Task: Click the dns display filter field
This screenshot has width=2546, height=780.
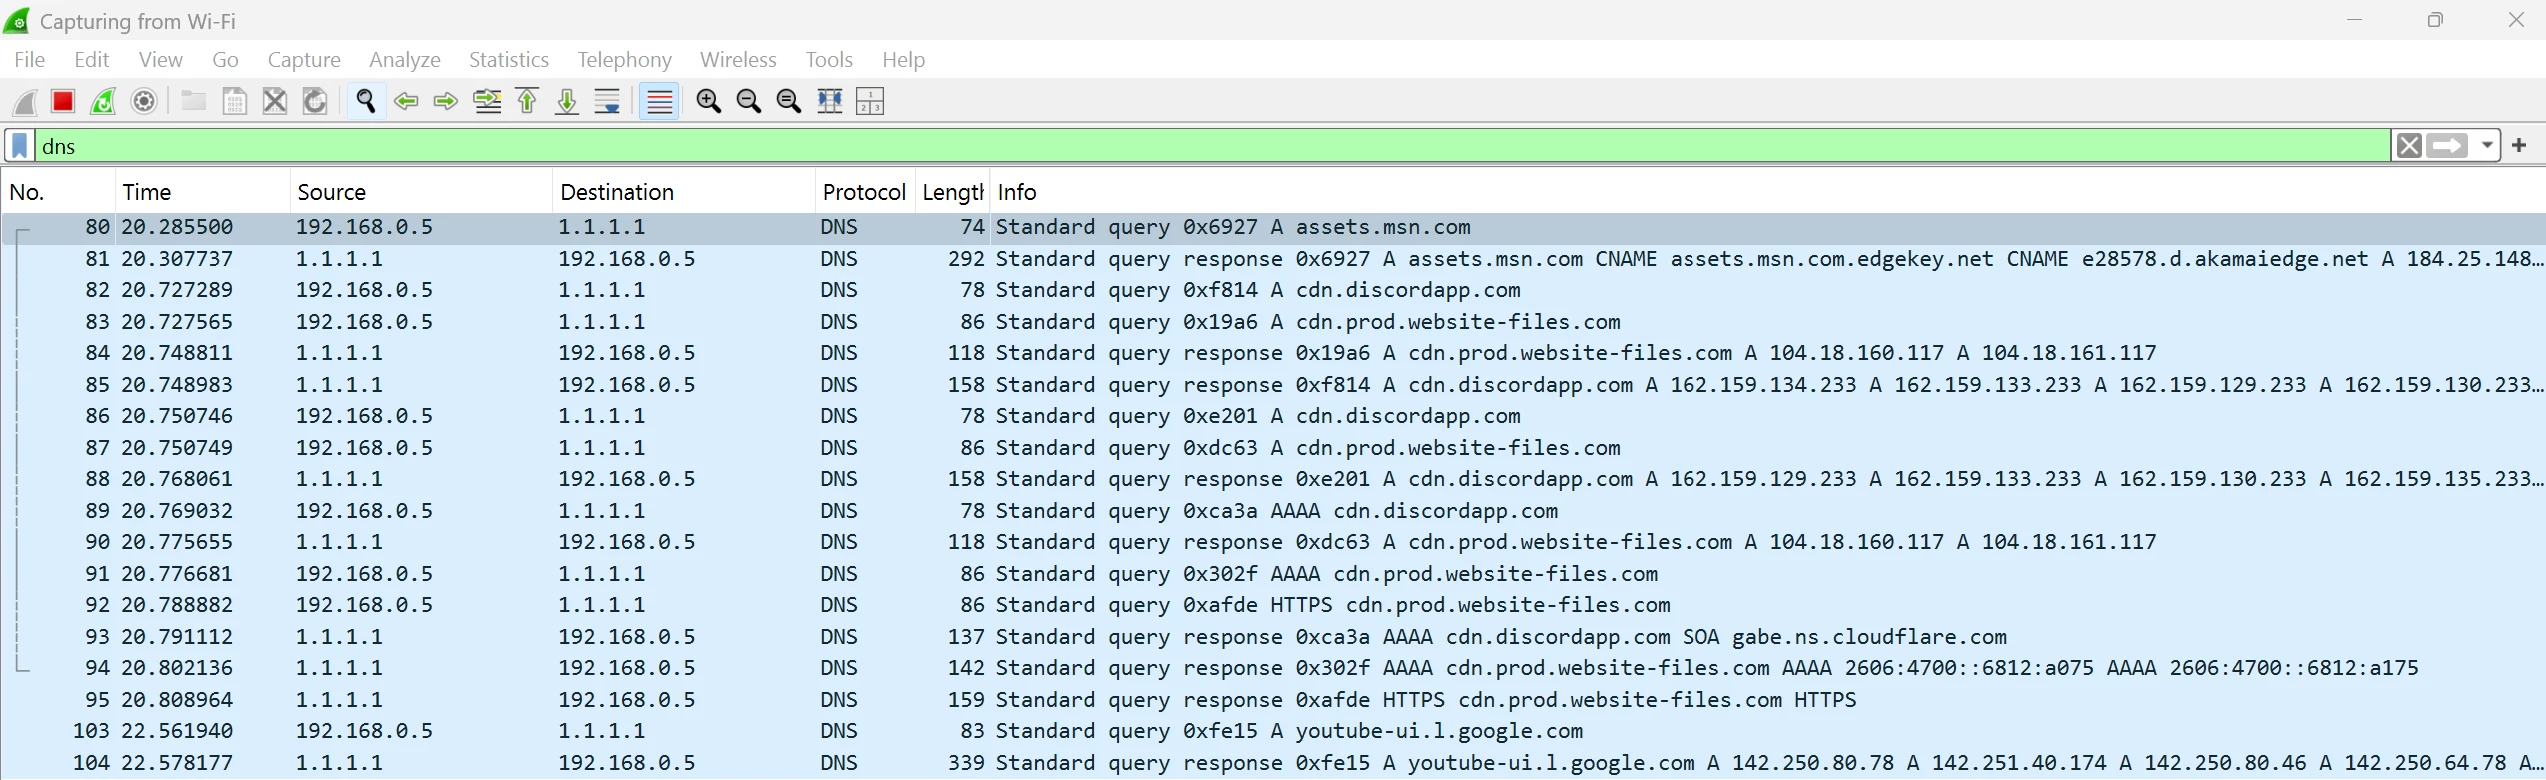Action: (x=1213, y=146)
